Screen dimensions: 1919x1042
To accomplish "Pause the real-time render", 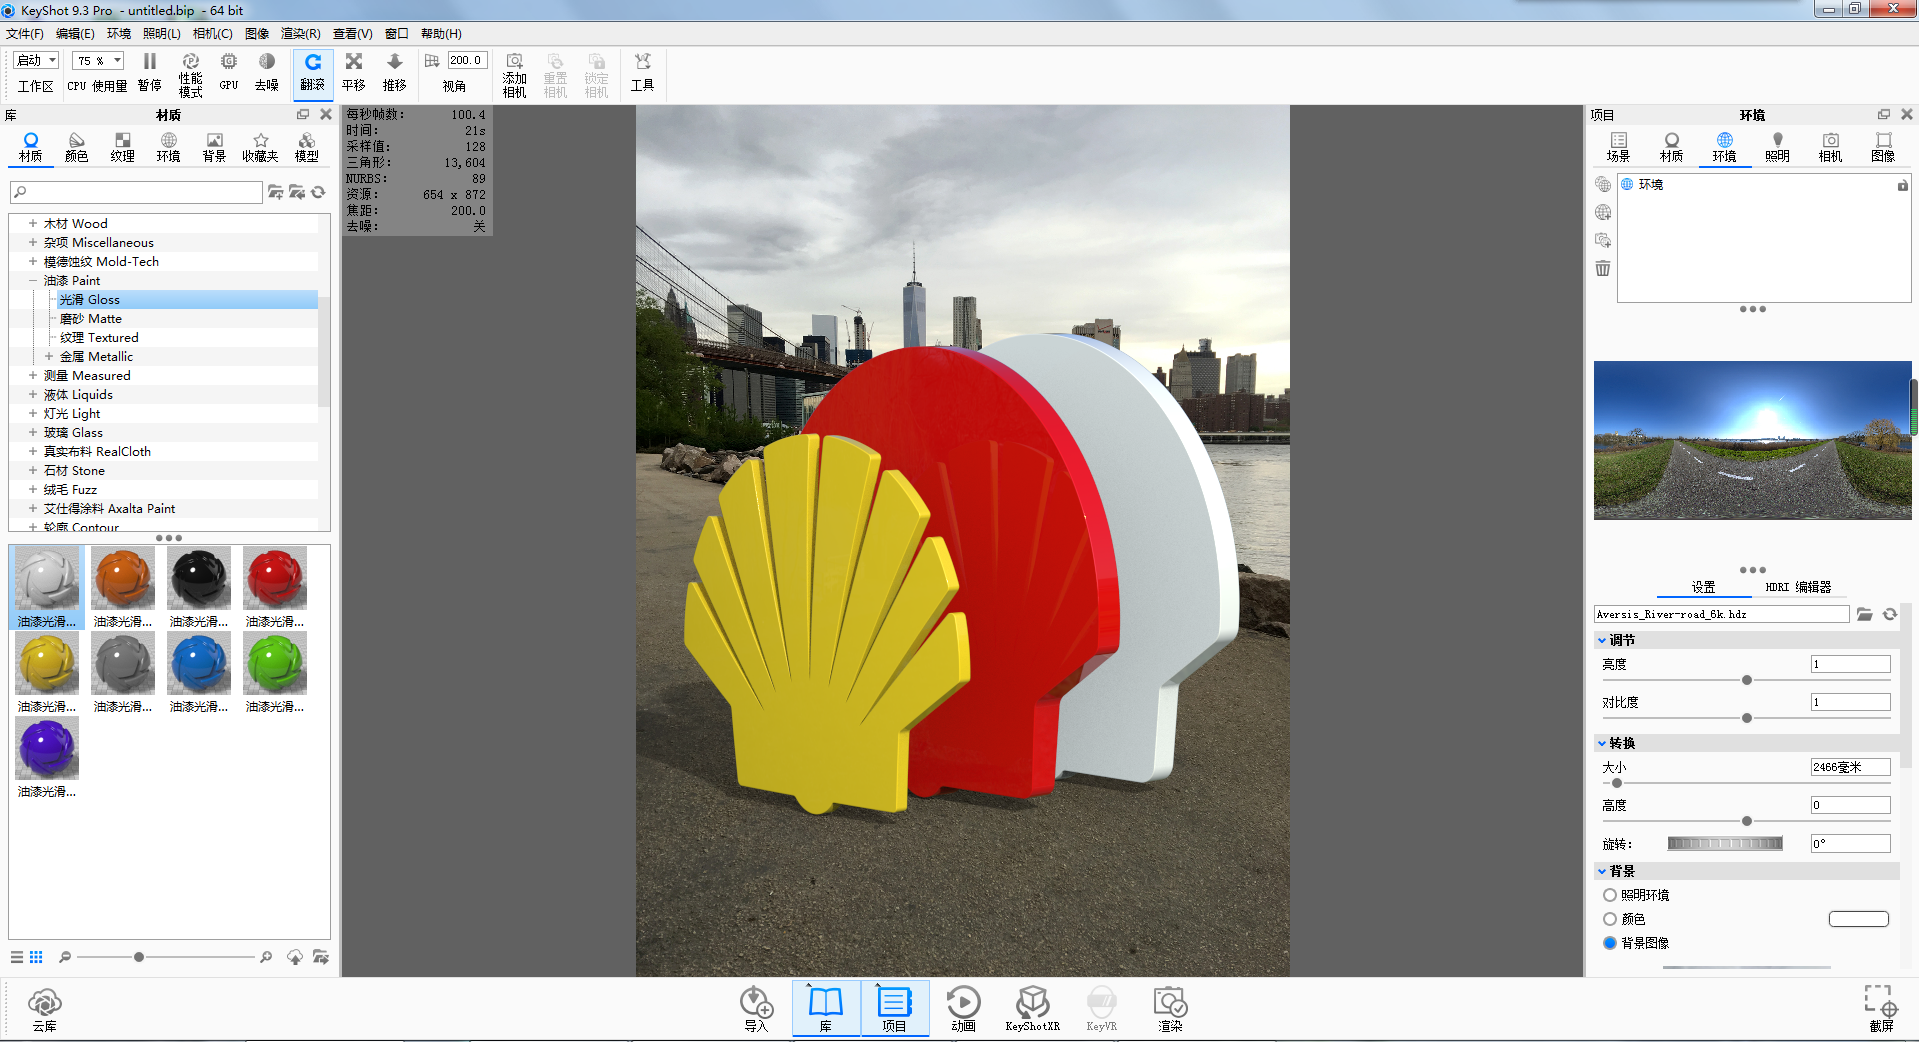I will [150, 72].
